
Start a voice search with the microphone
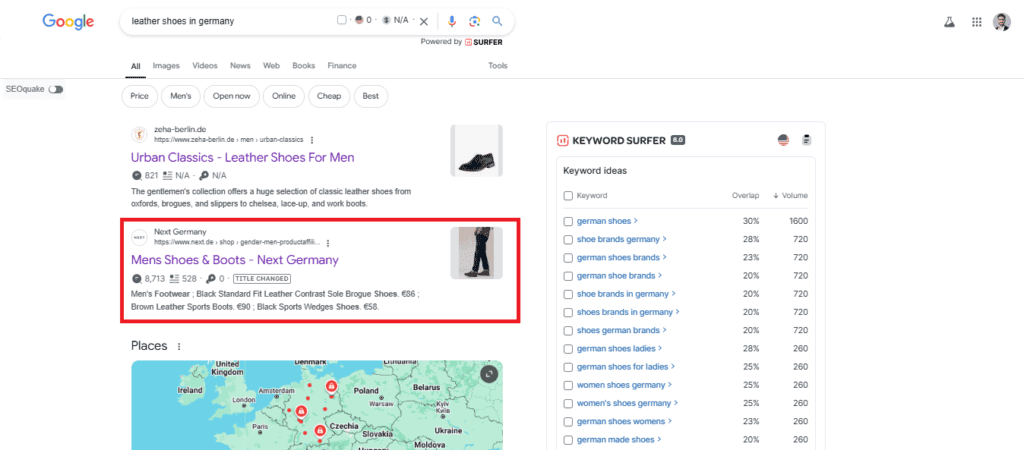coord(452,21)
